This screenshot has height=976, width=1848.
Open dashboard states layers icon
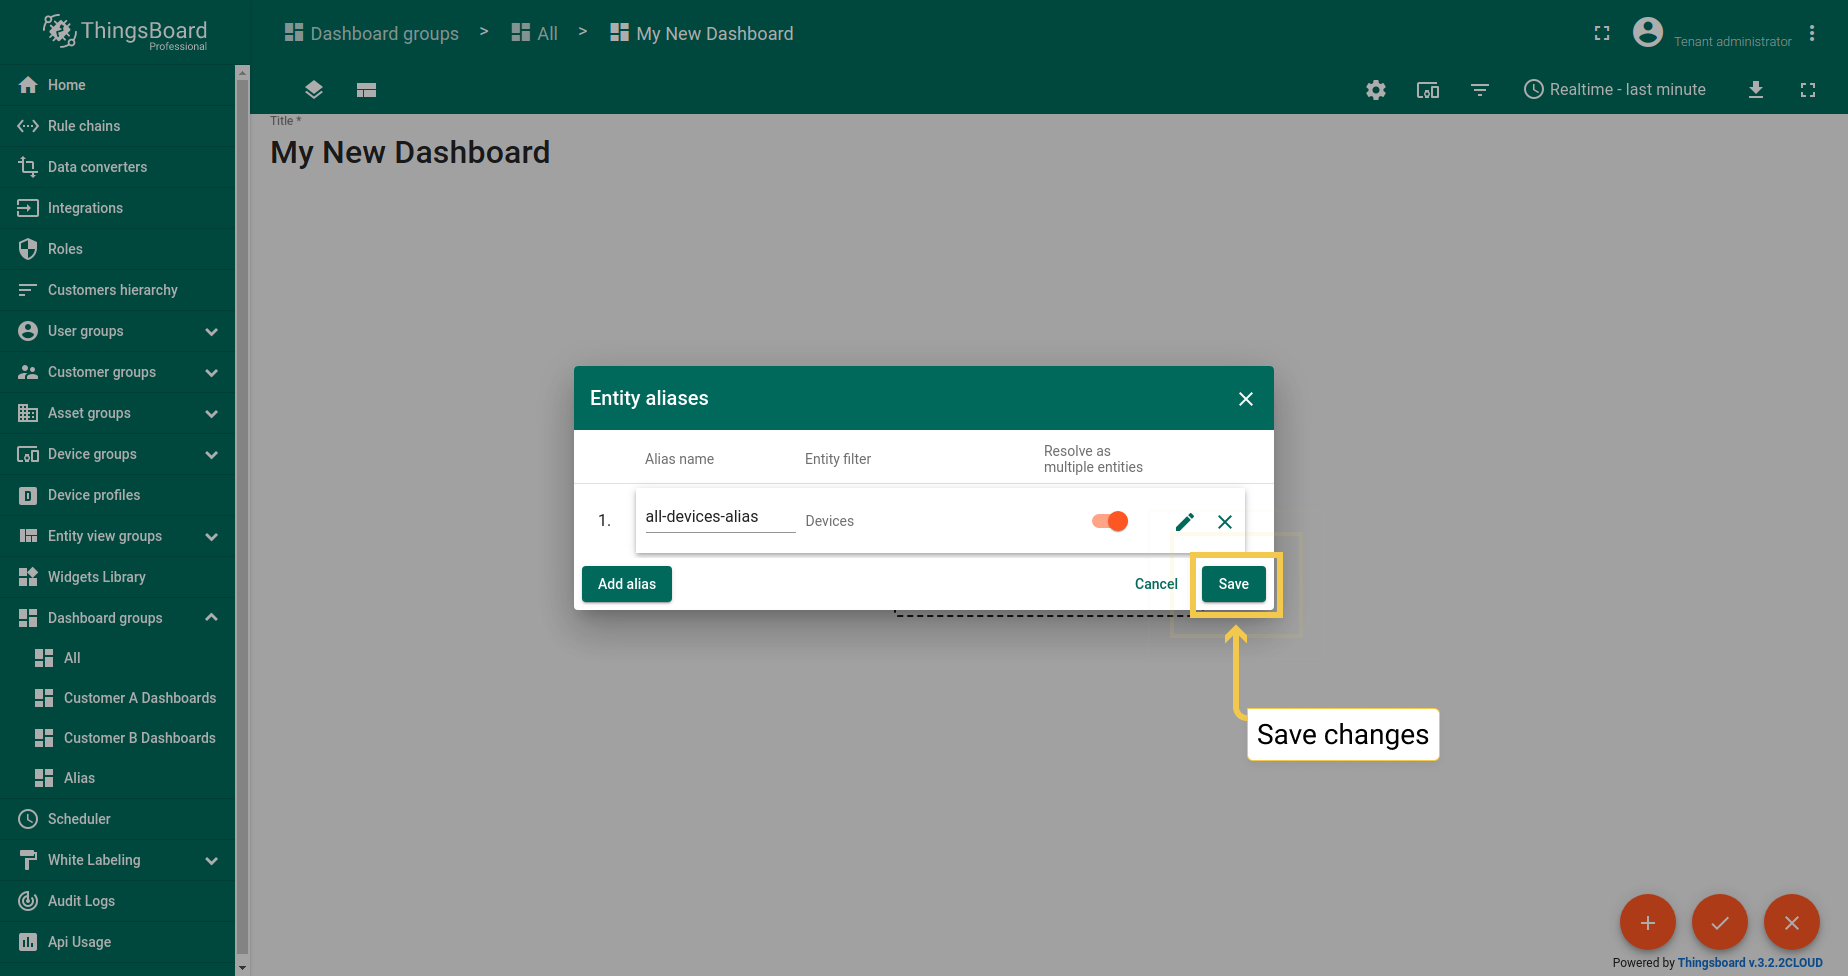[x=314, y=90]
